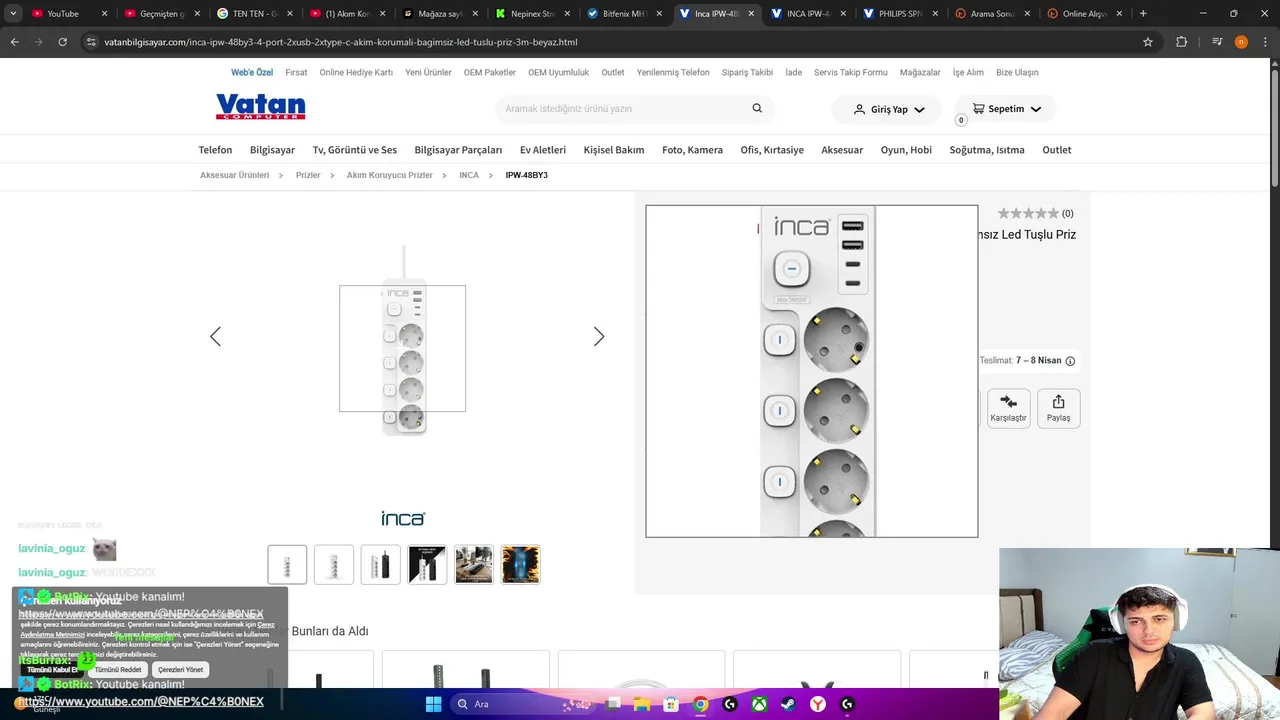Click the INCA breadcrumb link

[469, 175]
